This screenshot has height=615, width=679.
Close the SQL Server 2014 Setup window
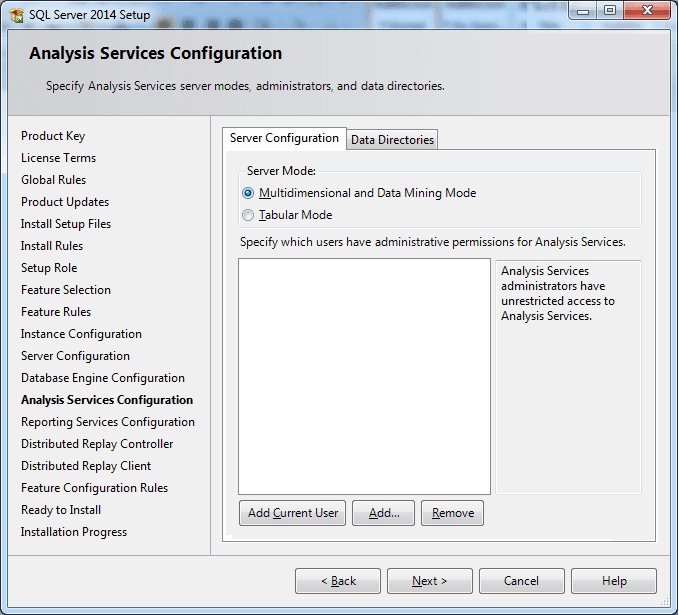tap(647, 11)
